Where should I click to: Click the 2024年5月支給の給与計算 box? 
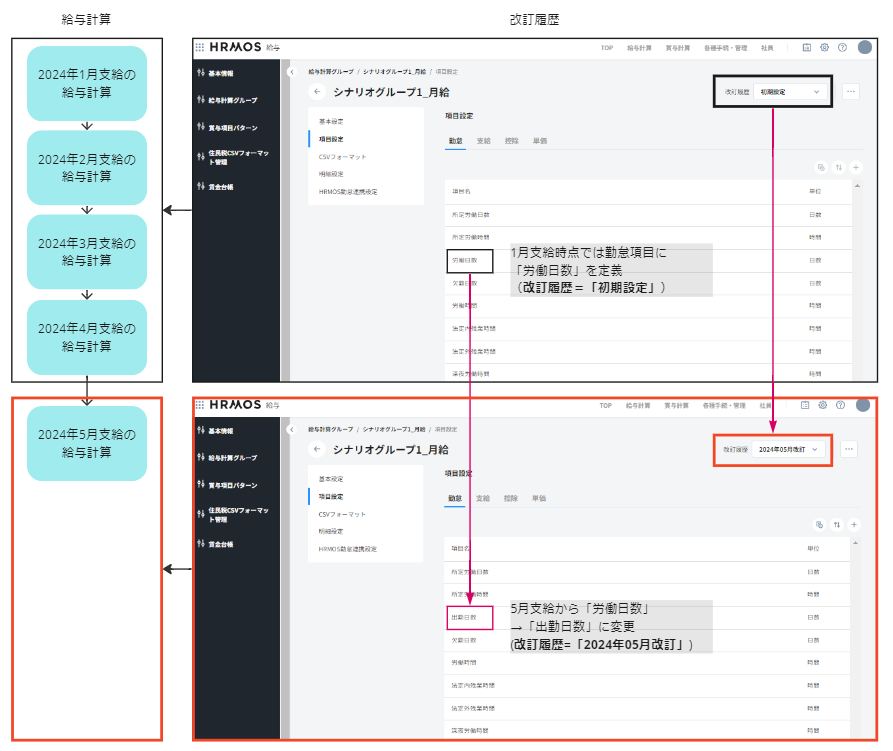87,443
